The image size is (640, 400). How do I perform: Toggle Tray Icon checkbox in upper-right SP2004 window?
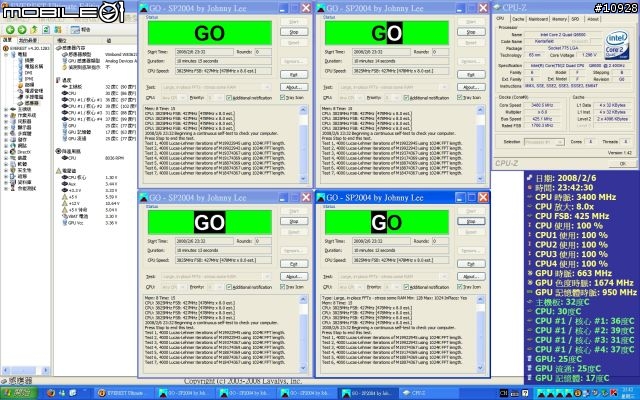click(x=460, y=98)
